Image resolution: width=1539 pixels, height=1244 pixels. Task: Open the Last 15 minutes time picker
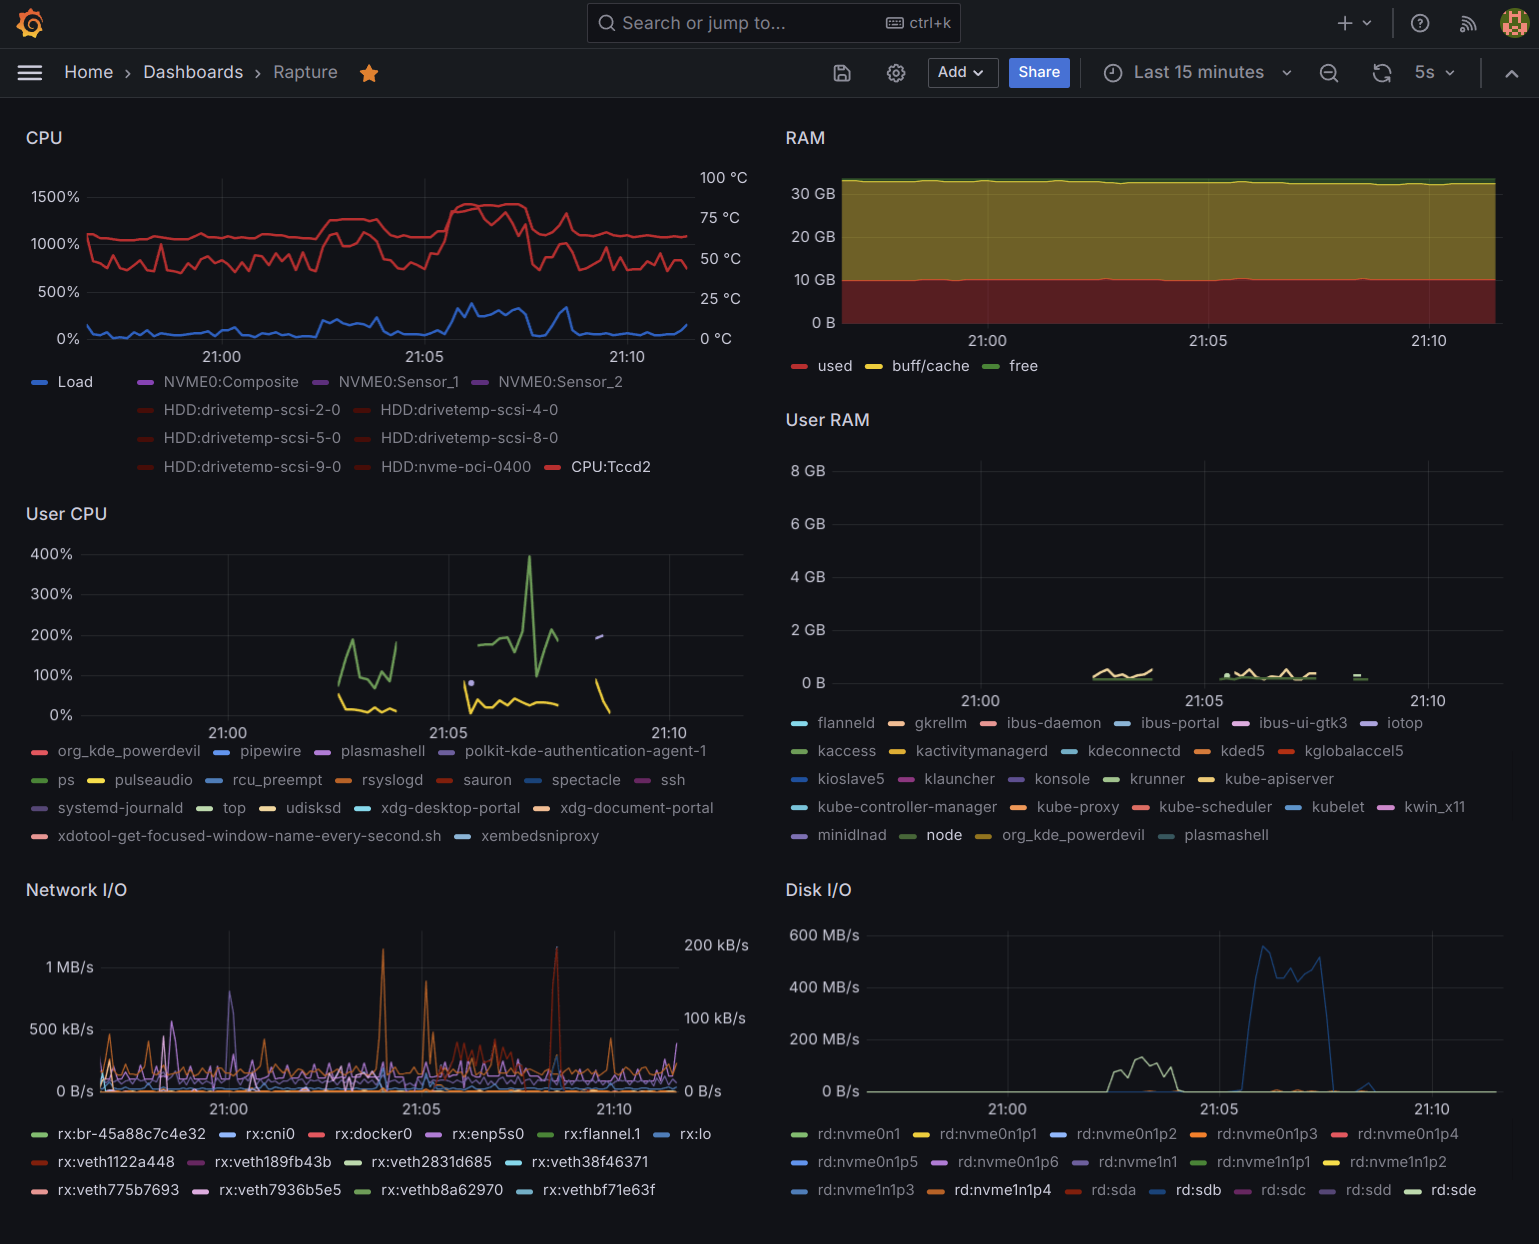coord(1198,73)
